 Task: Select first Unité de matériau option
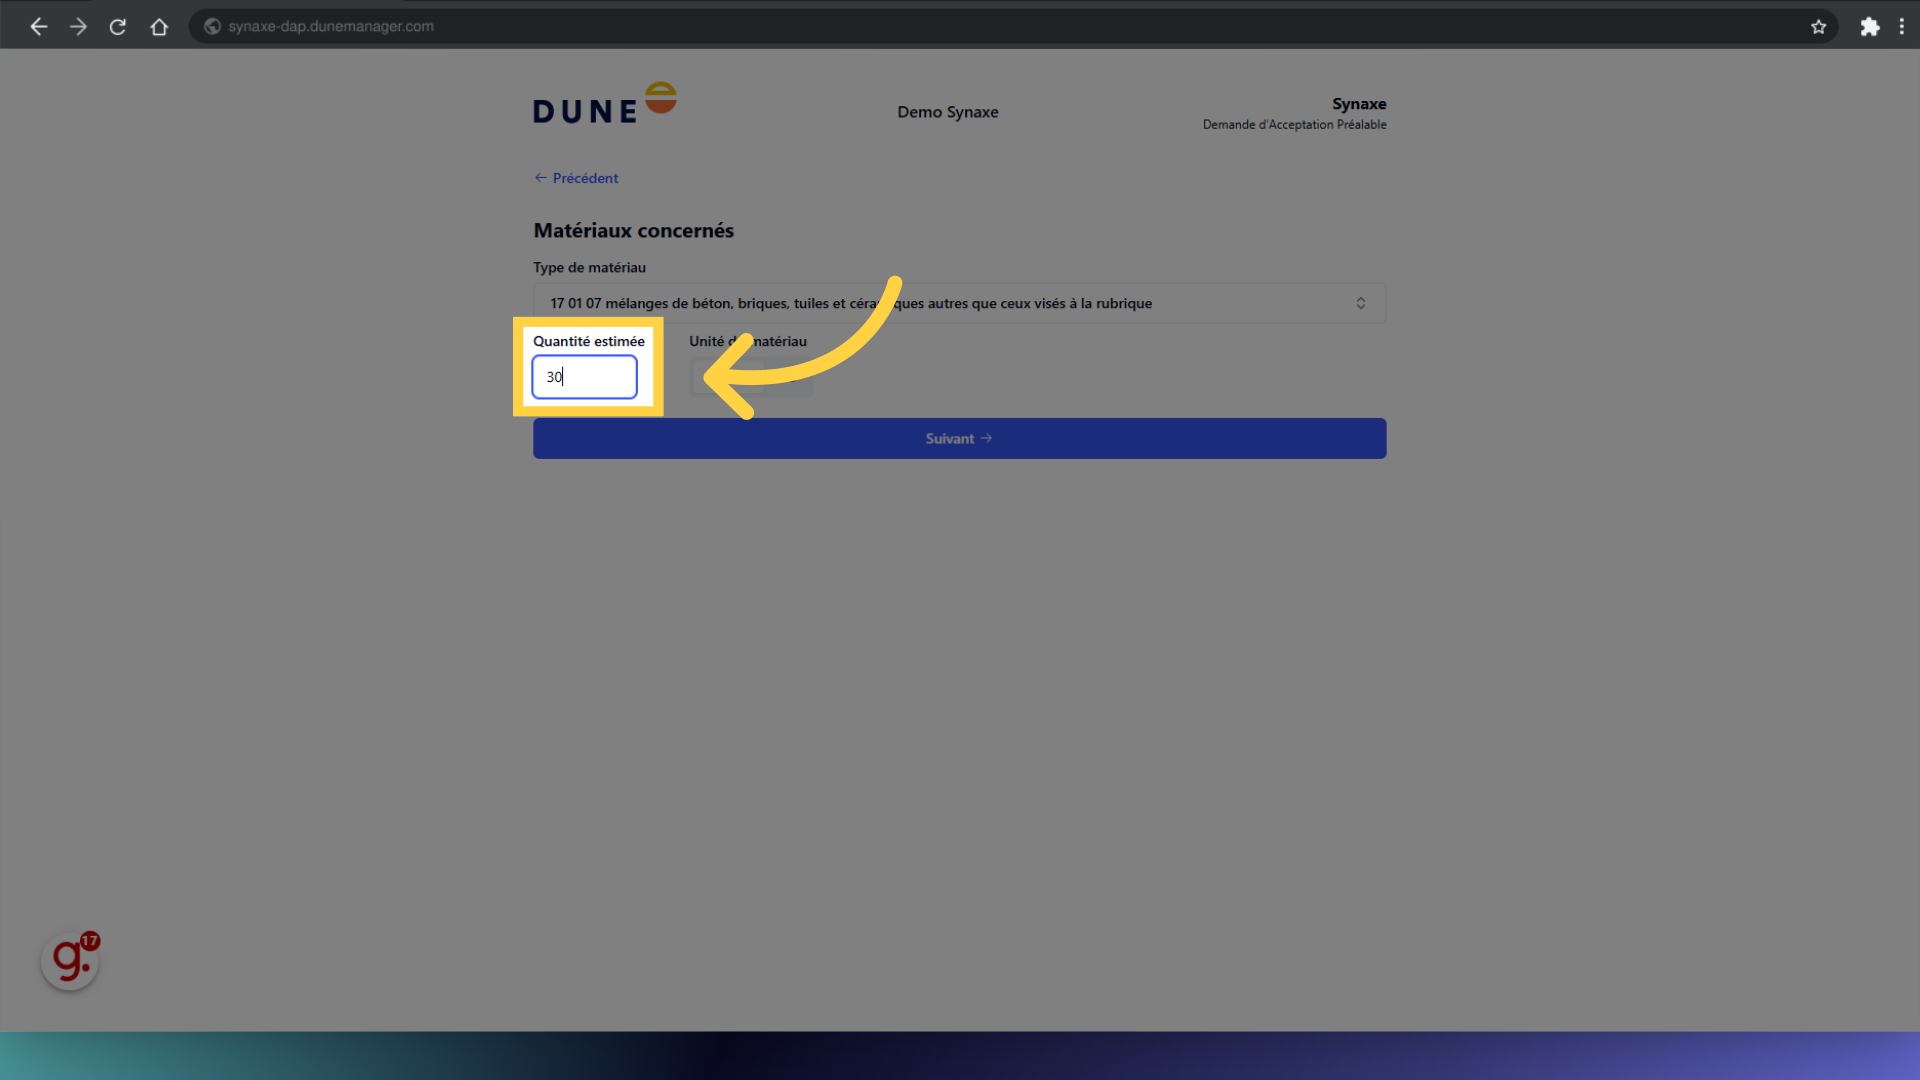[x=727, y=378]
